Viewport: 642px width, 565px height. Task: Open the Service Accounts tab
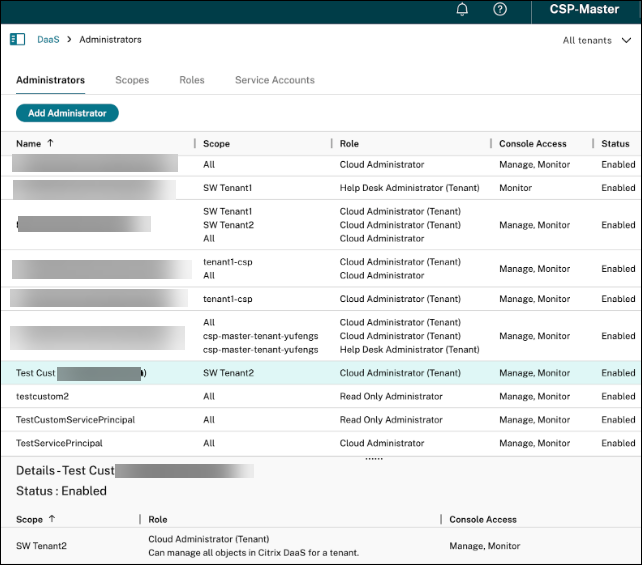pyautogui.click(x=274, y=80)
